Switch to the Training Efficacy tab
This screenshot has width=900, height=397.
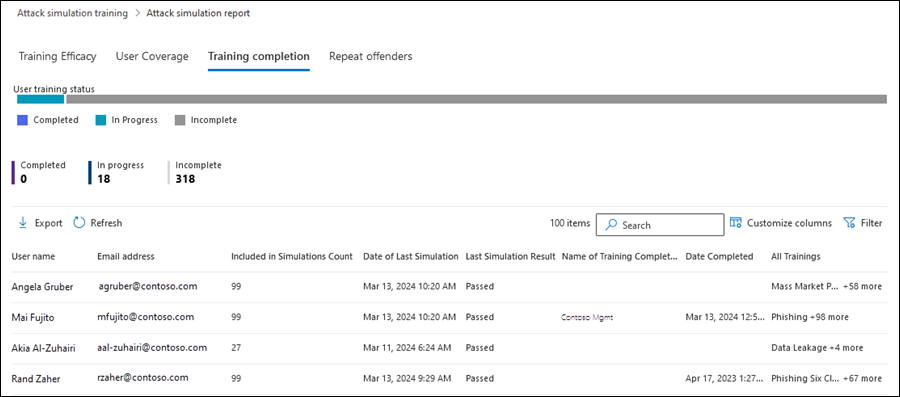(x=57, y=56)
